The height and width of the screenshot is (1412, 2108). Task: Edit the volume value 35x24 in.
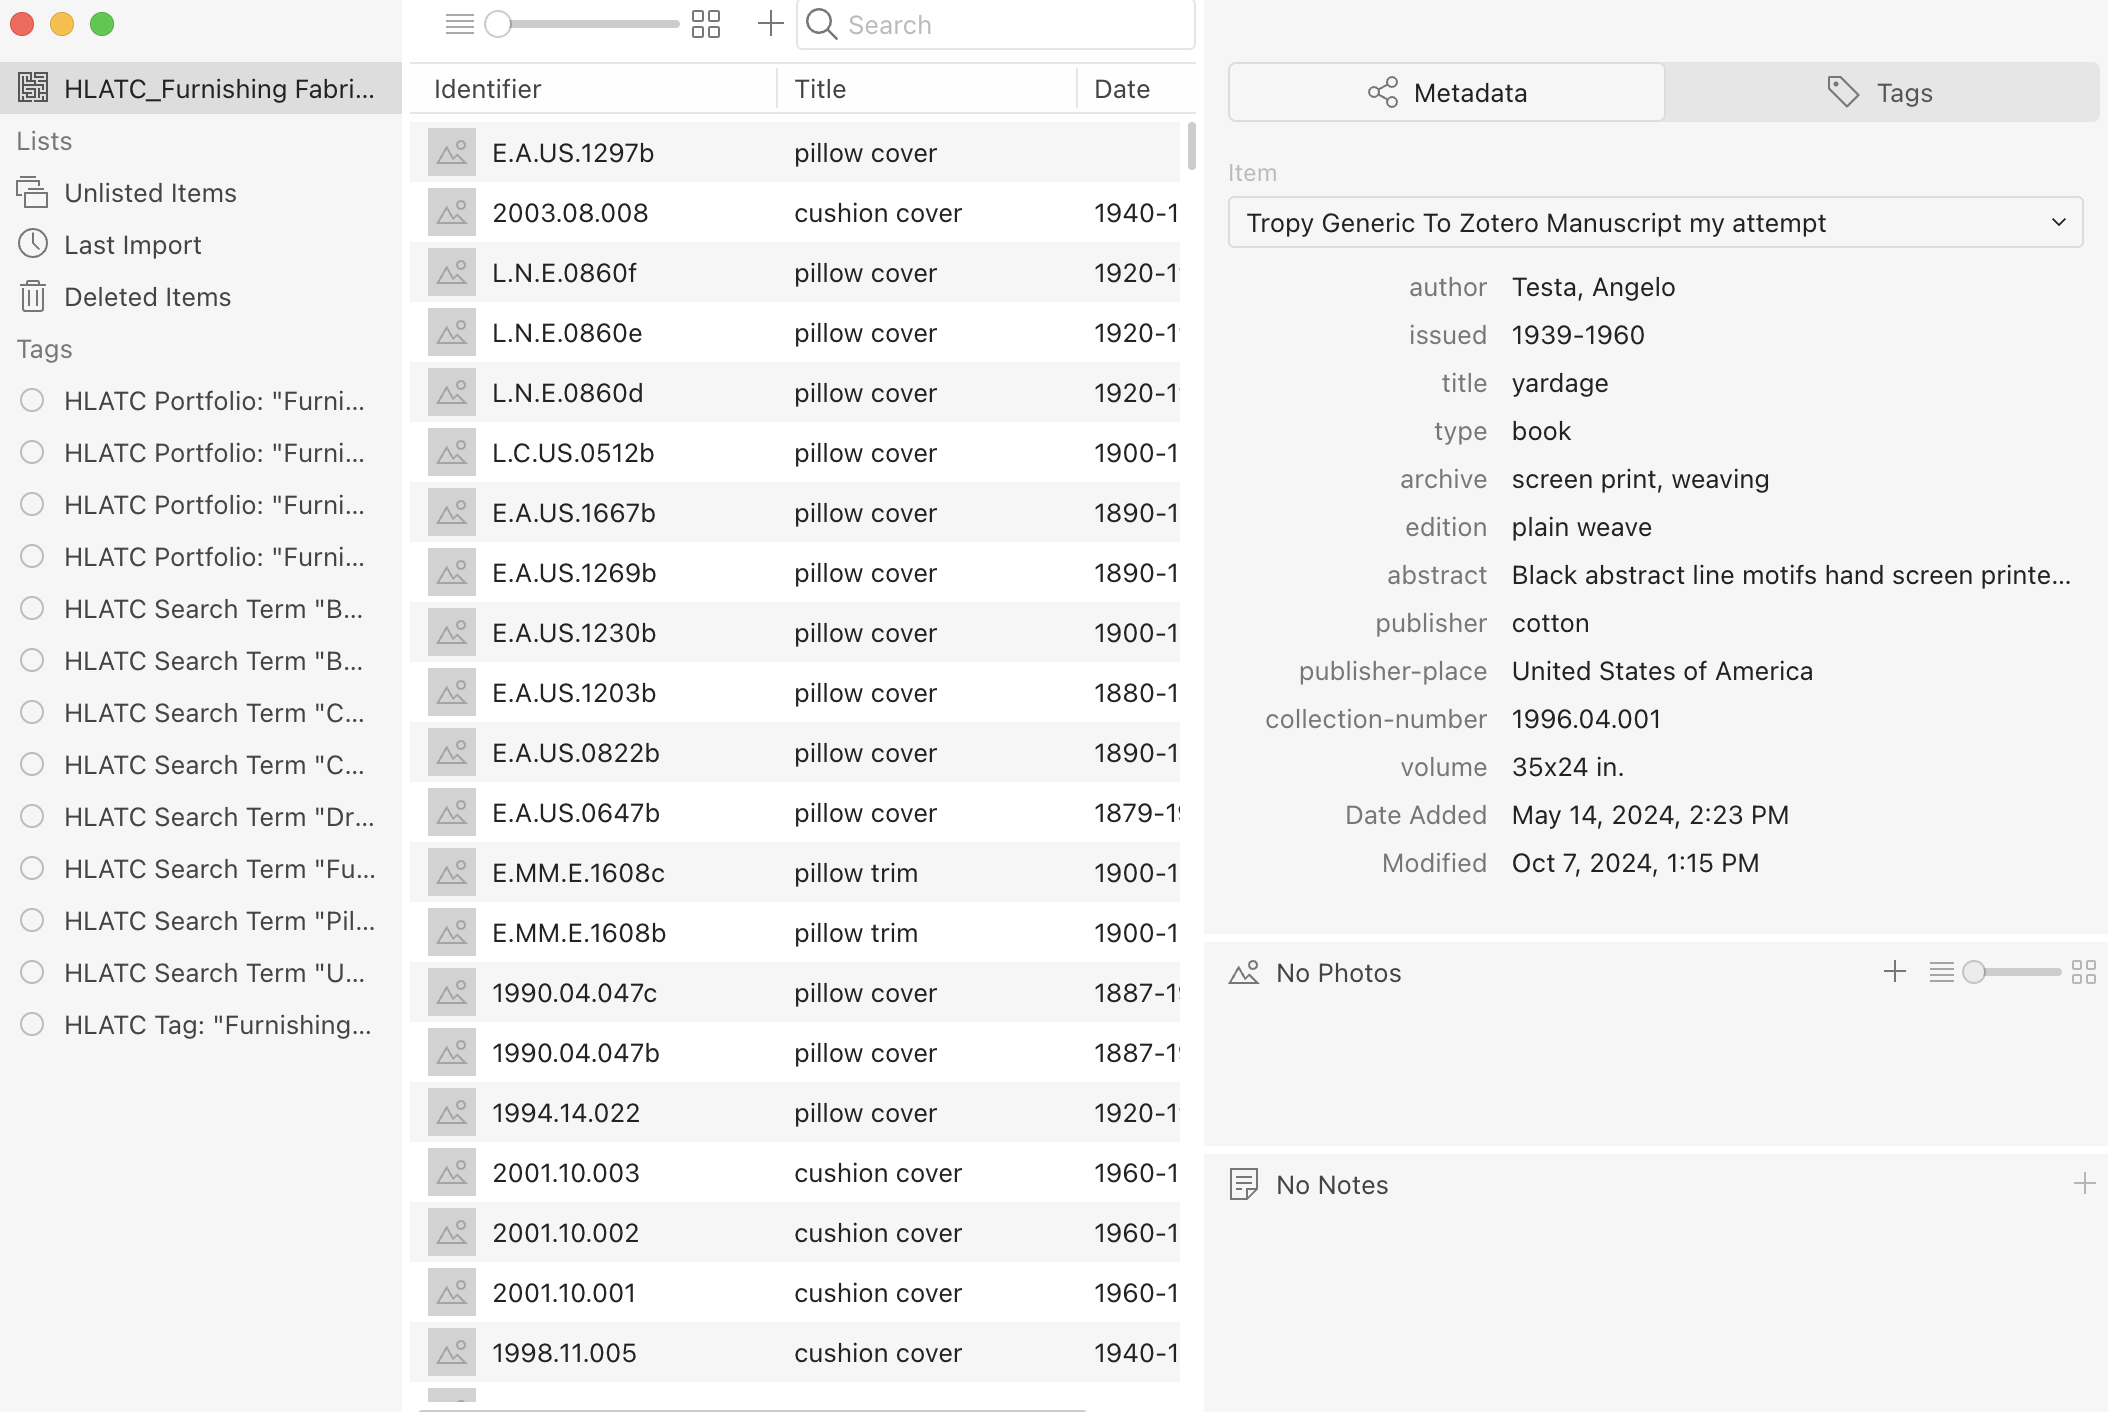(x=1568, y=767)
